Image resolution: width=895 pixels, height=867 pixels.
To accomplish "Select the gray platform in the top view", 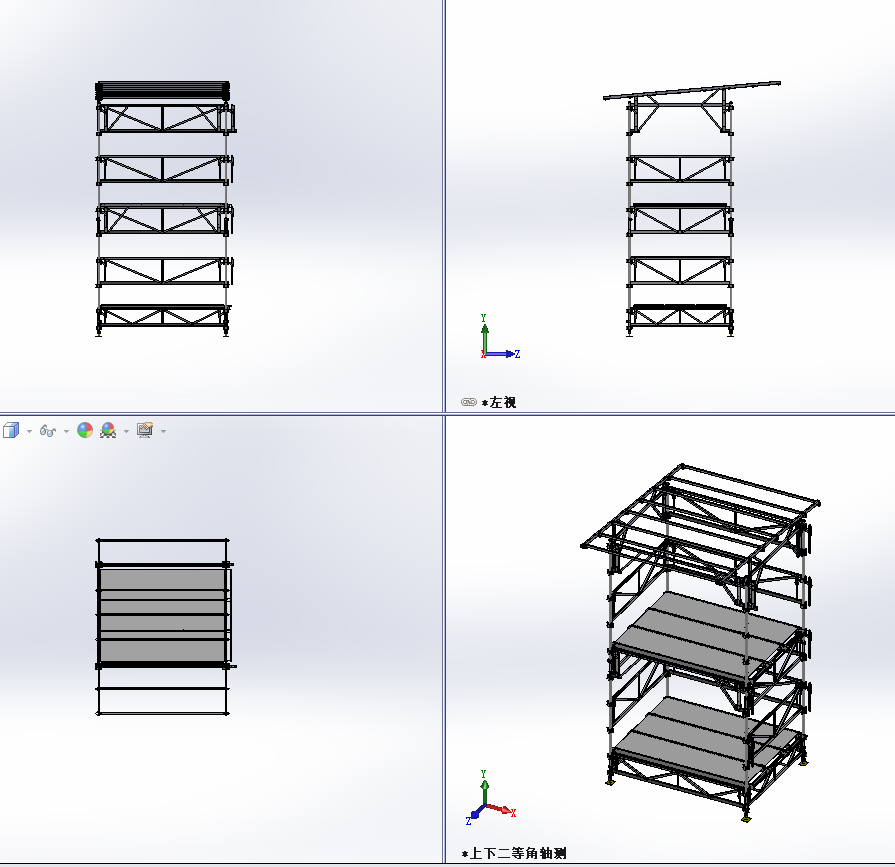I will (163, 615).
